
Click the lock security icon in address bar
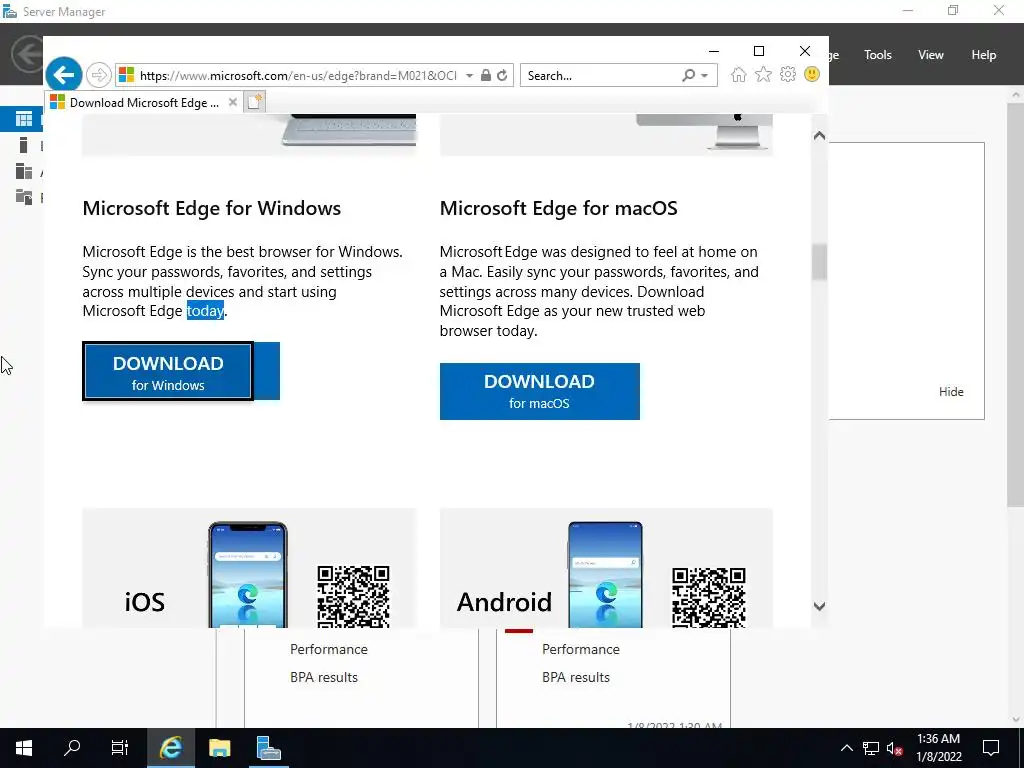coord(485,76)
